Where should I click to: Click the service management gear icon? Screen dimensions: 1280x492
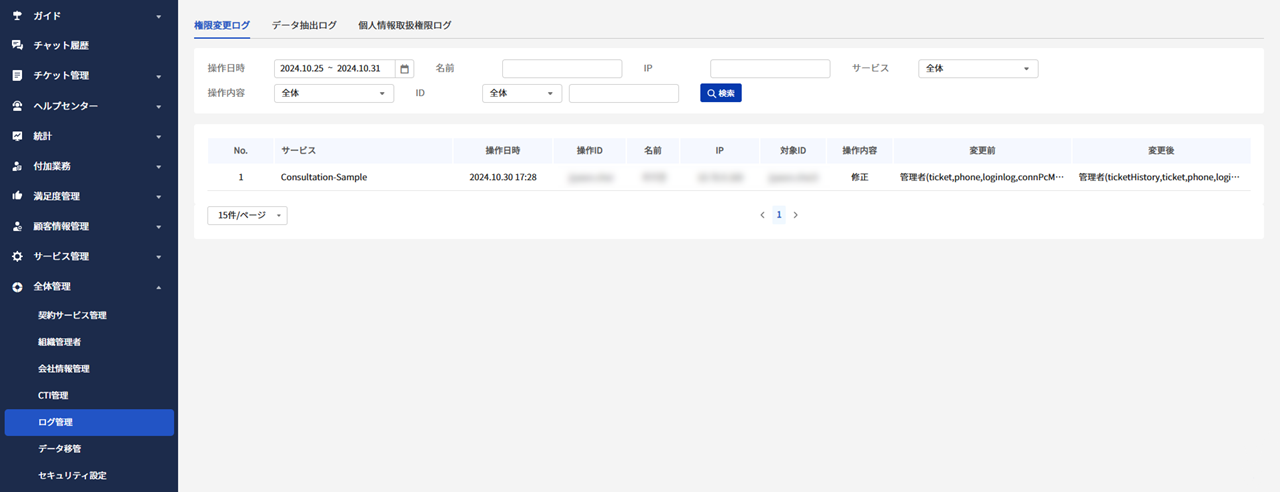17,256
